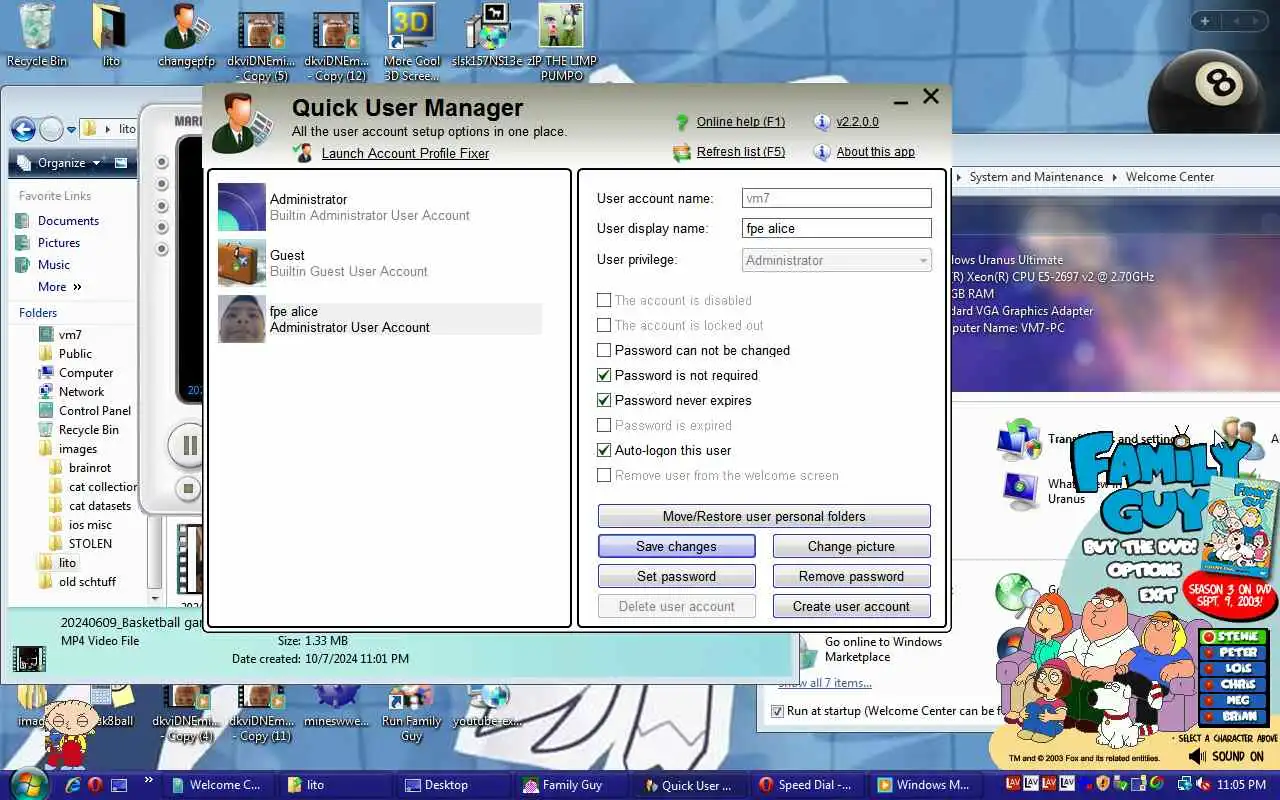This screenshot has height=800, width=1280.
Task: Select the Guest account briefcase avatar
Action: click(242, 263)
